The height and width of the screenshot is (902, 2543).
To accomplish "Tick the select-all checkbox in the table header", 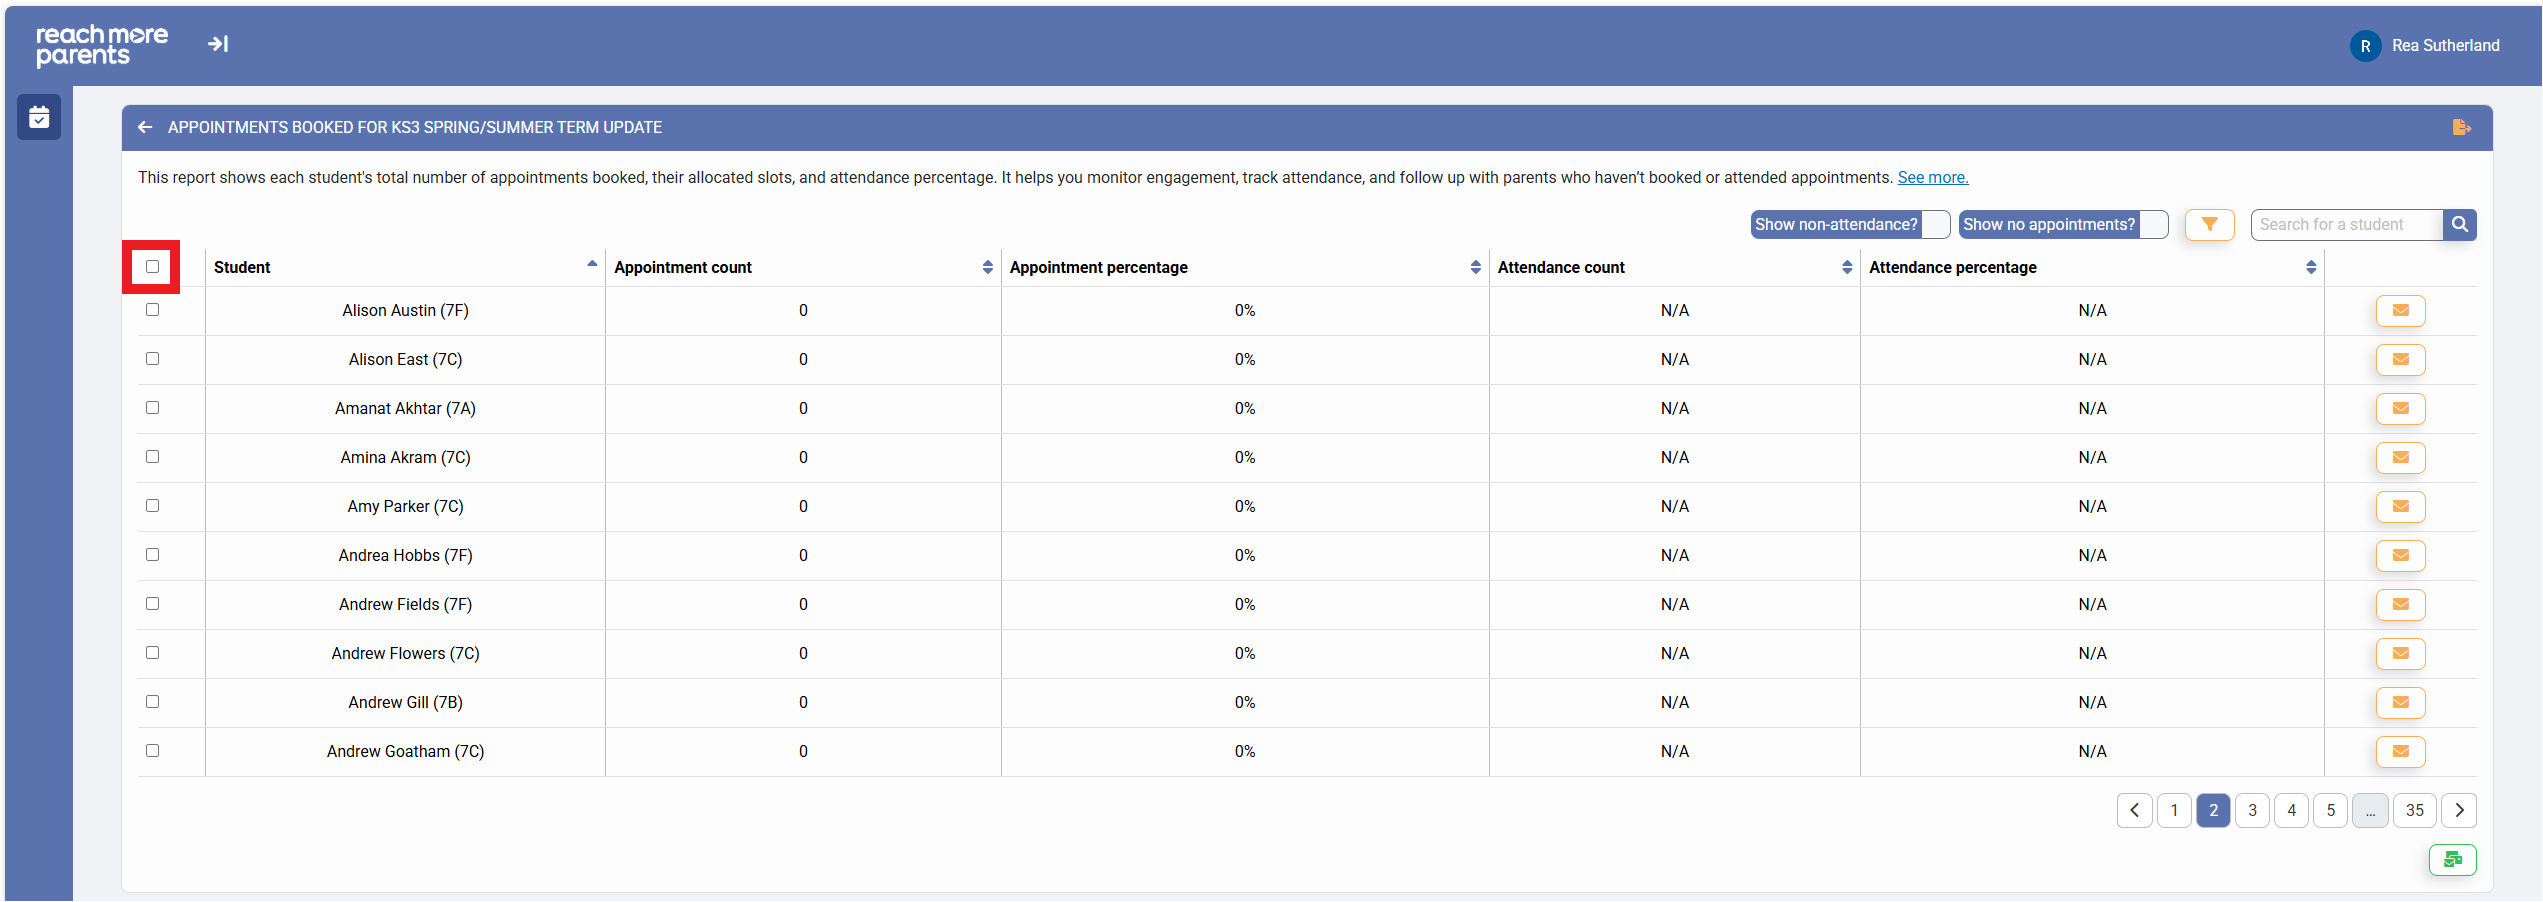I will [x=152, y=267].
